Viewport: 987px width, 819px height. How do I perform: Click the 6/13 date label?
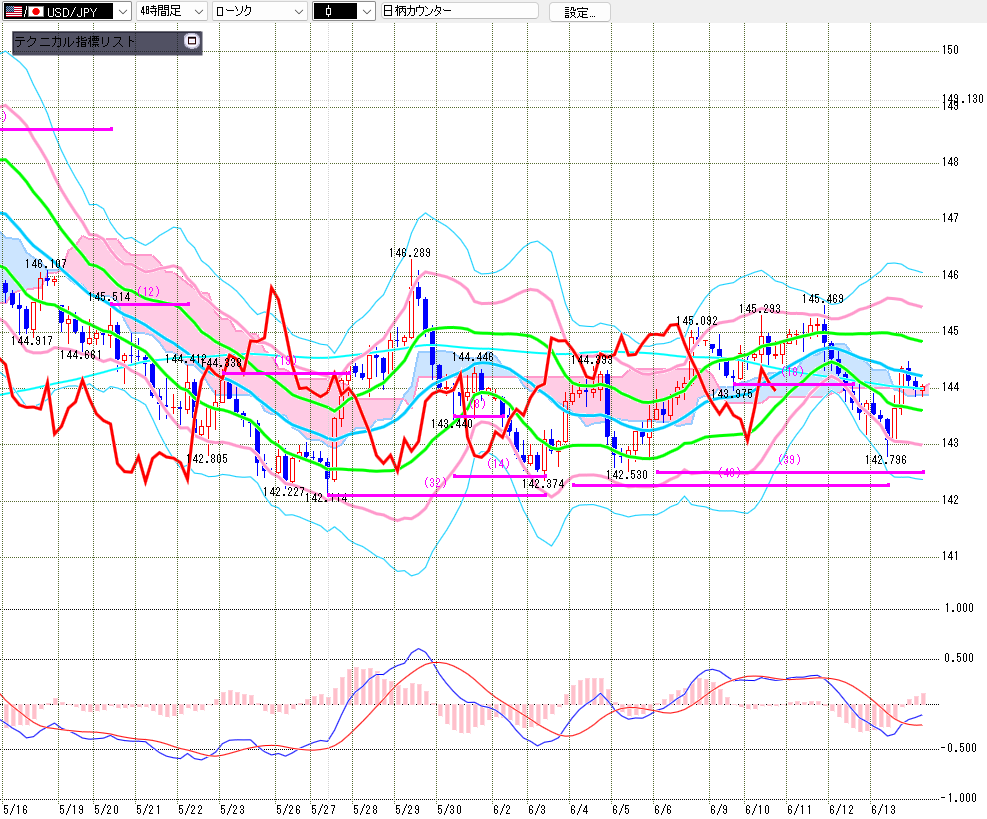tap(883, 810)
